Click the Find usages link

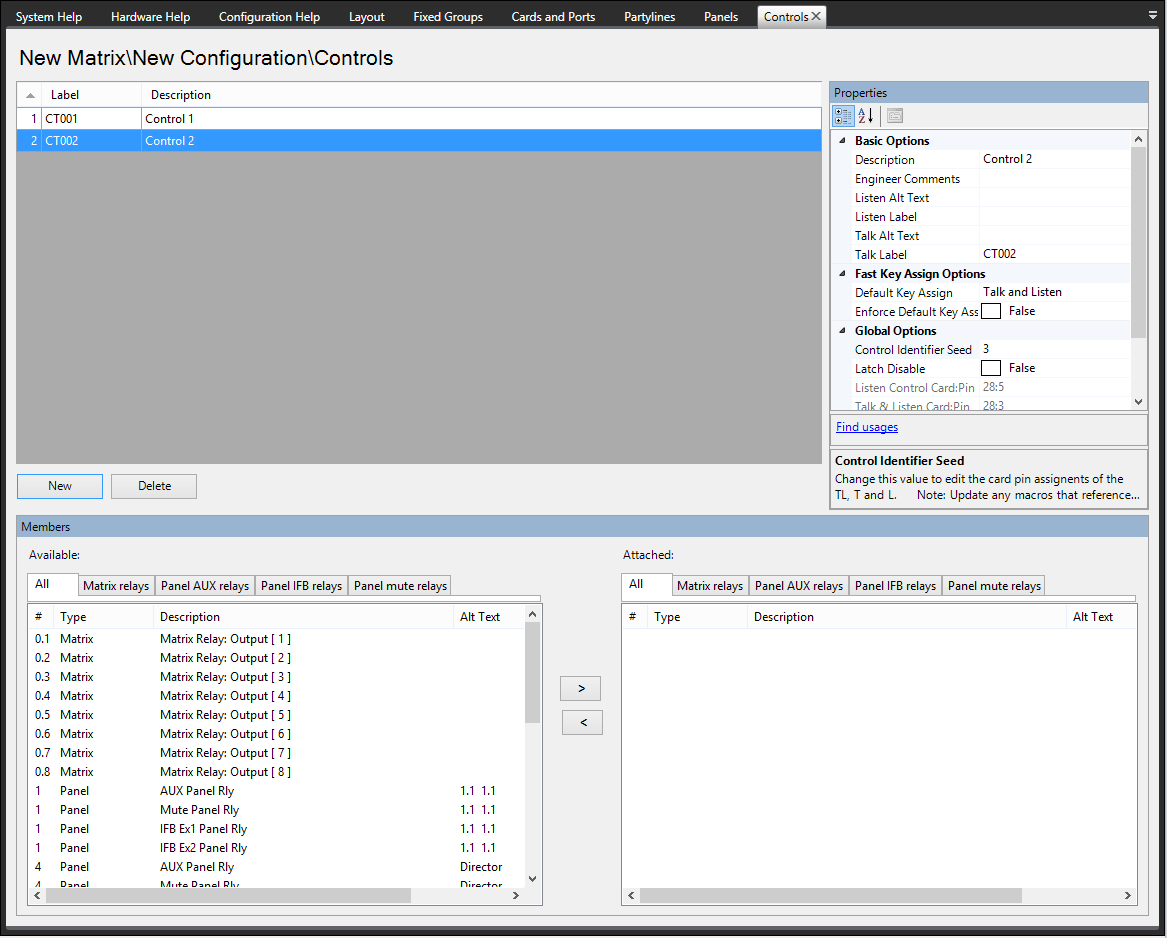[x=866, y=427]
